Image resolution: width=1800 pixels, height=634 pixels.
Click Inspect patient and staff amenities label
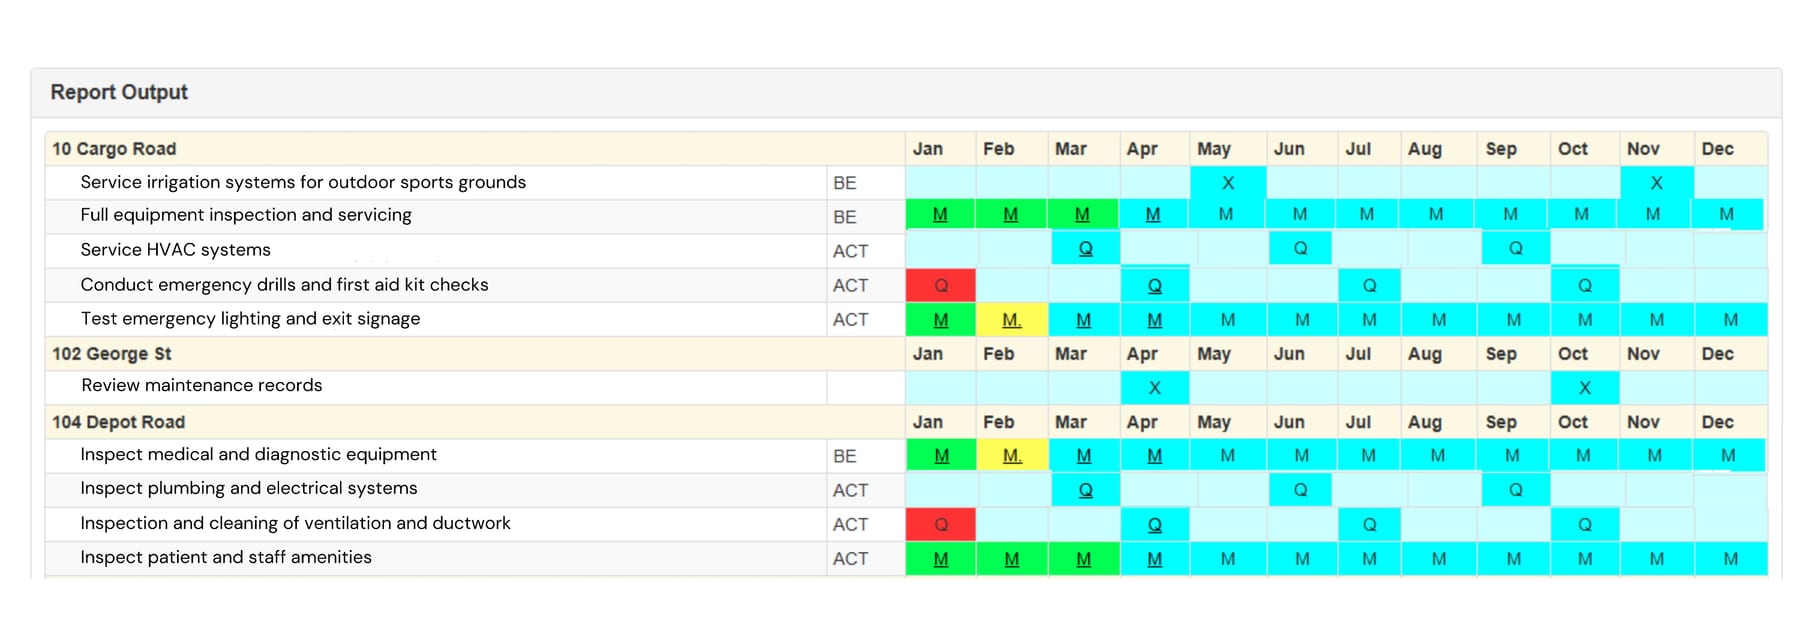click(226, 557)
